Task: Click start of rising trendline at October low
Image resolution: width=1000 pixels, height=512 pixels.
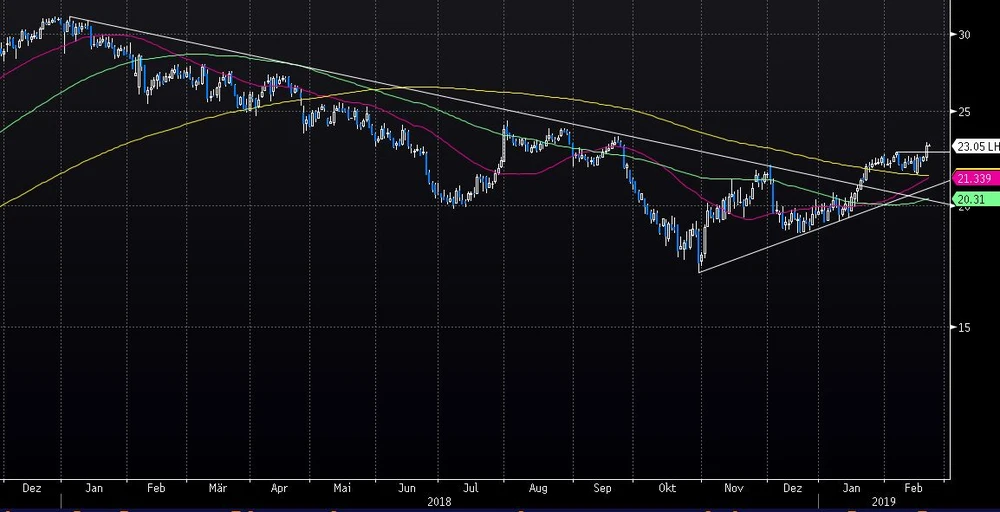Action: 700,271
